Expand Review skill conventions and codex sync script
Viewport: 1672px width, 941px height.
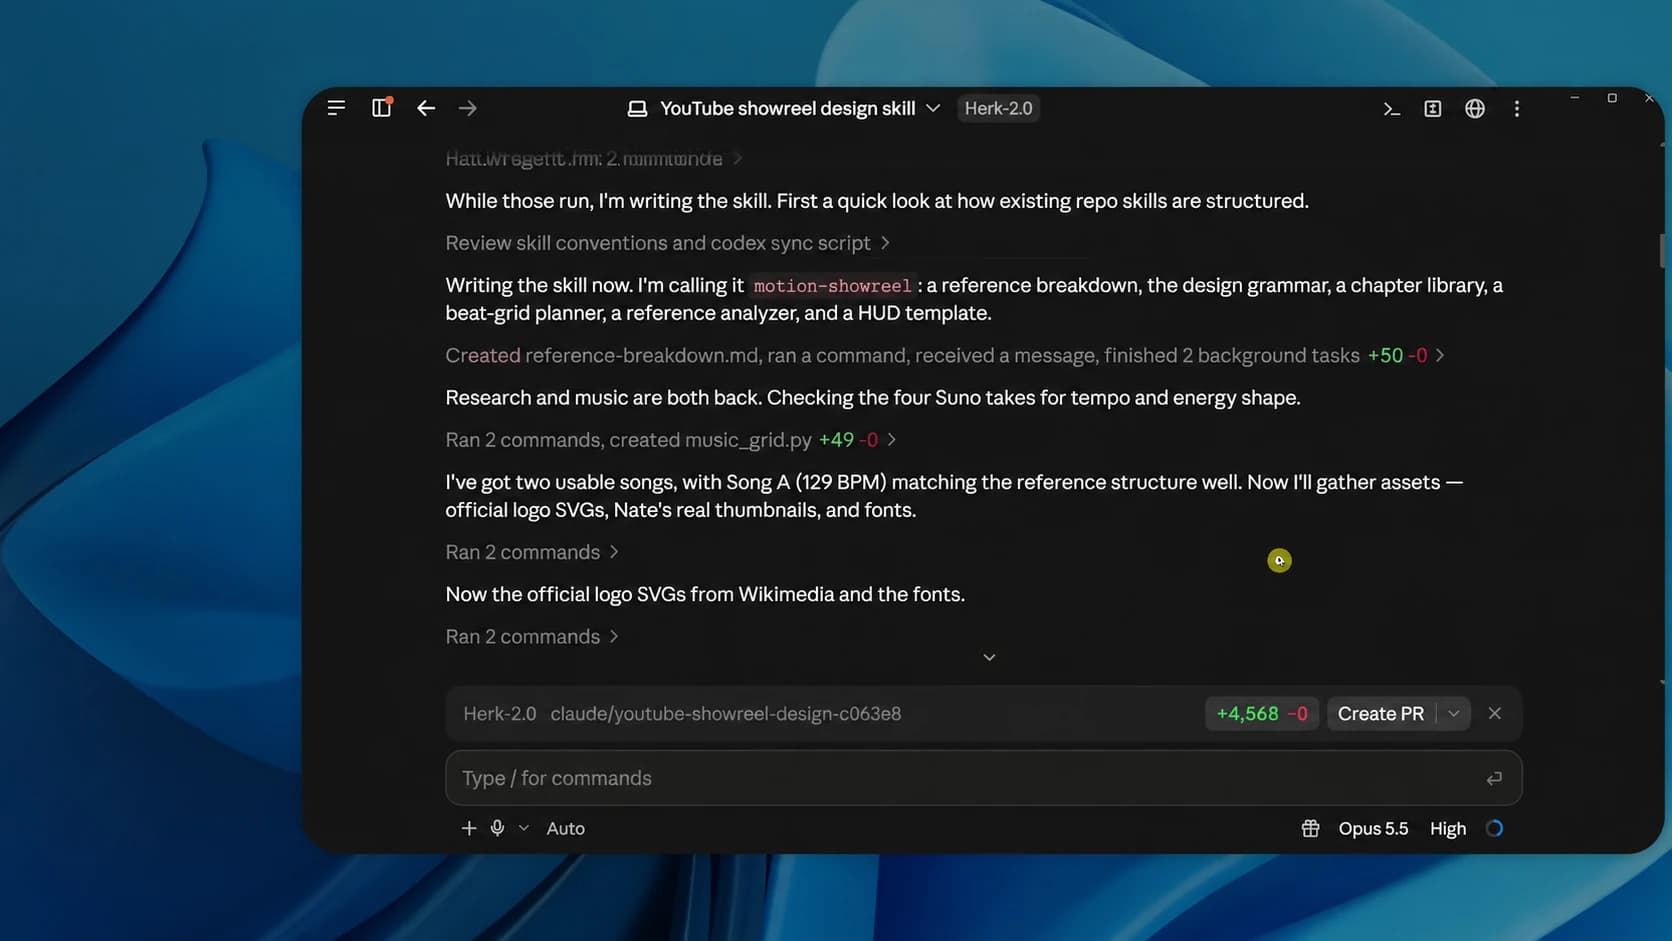click(x=667, y=243)
